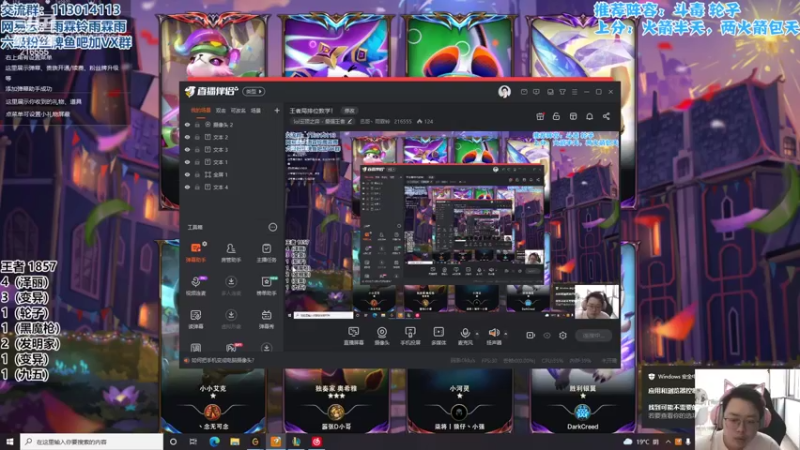Open the notification bell icon

(590, 116)
